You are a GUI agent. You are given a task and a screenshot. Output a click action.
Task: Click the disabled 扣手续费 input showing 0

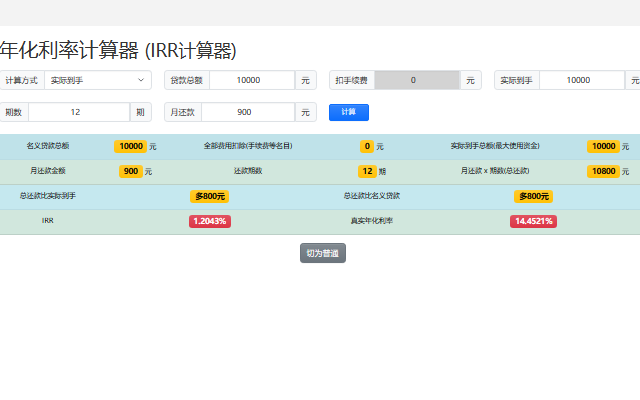point(417,80)
